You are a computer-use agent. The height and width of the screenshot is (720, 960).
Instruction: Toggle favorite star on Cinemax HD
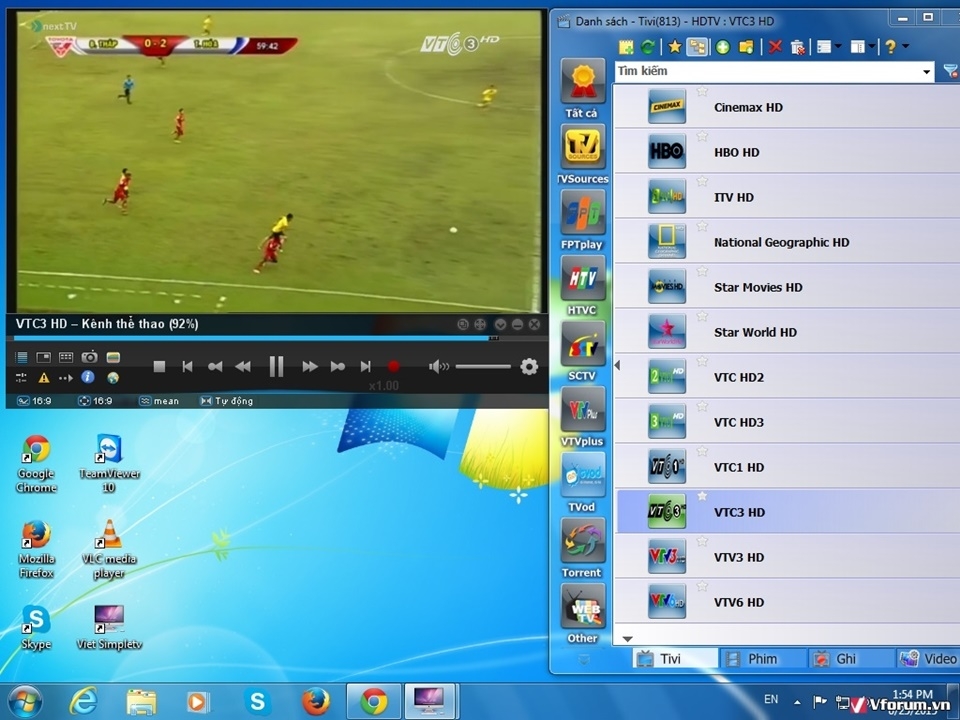[x=702, y=91]
